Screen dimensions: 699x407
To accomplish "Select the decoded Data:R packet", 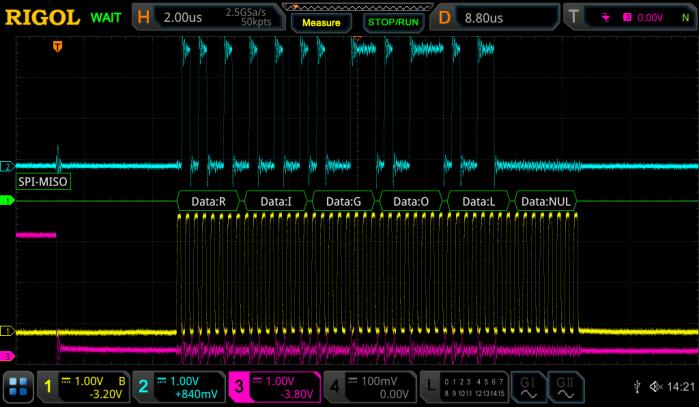I will [x=208, y=201].
